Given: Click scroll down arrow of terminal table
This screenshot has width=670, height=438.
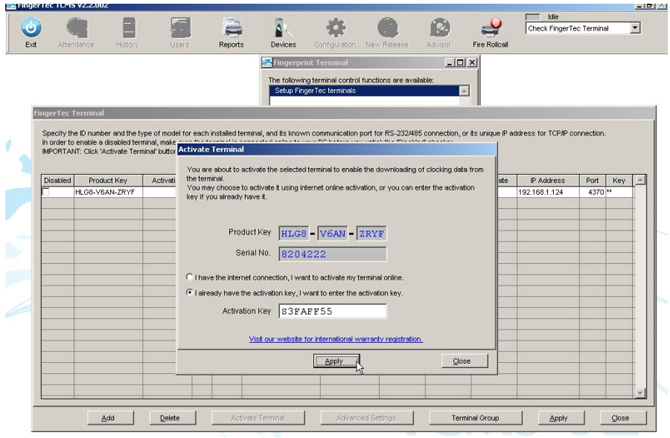Looking at the screenshot, I should (x=640, y=393).
